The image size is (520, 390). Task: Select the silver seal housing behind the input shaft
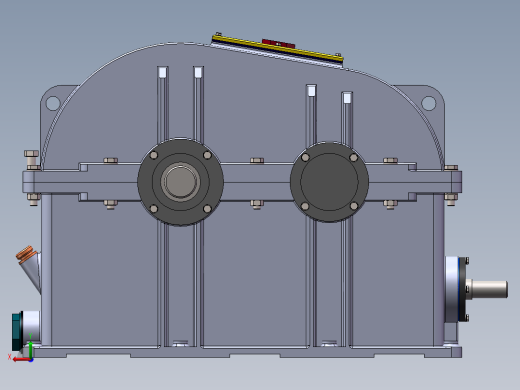[x=452, y=289]
